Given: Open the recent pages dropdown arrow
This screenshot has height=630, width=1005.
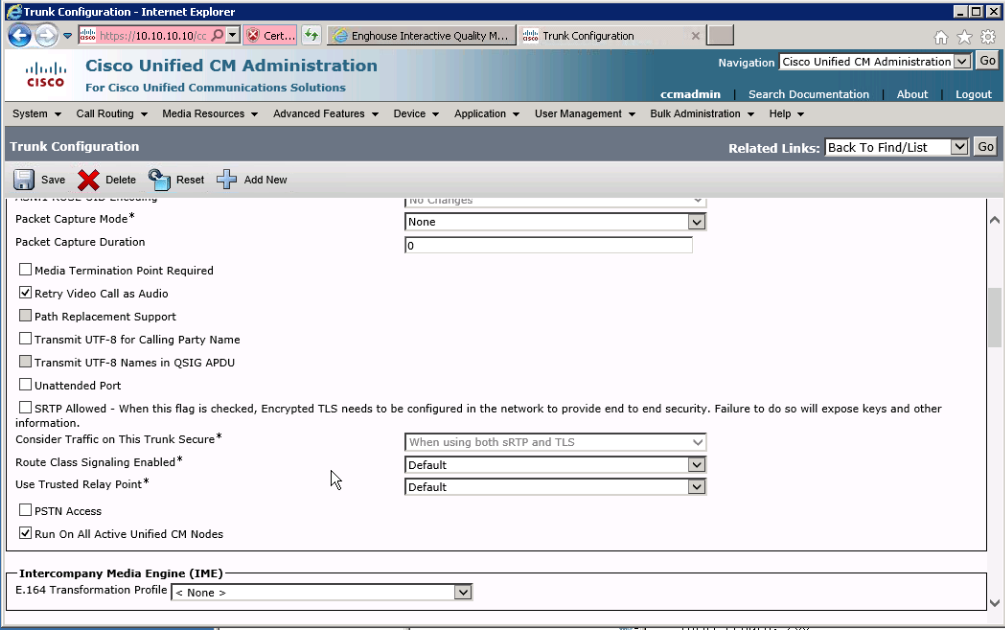Looking at the screenshot, I should (67, 36).
